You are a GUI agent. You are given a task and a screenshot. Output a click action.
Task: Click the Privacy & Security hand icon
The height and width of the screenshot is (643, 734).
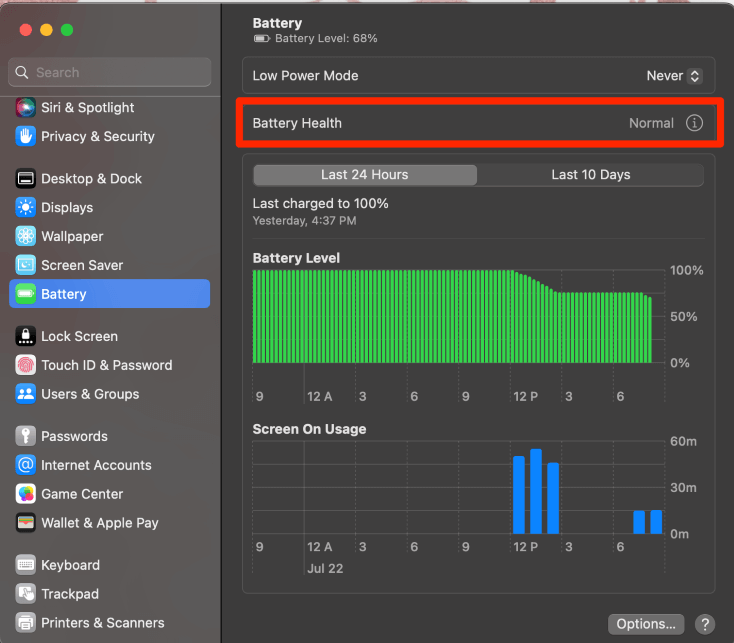pyautogui.click(x=25, y=136)
